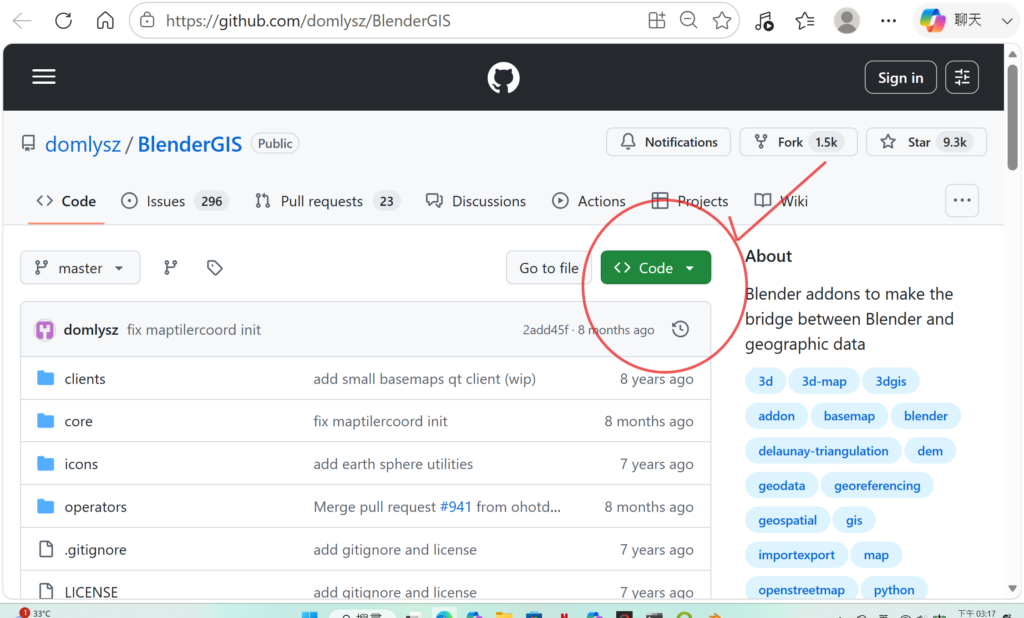Open the LICENSE file

tap(91, 592)
